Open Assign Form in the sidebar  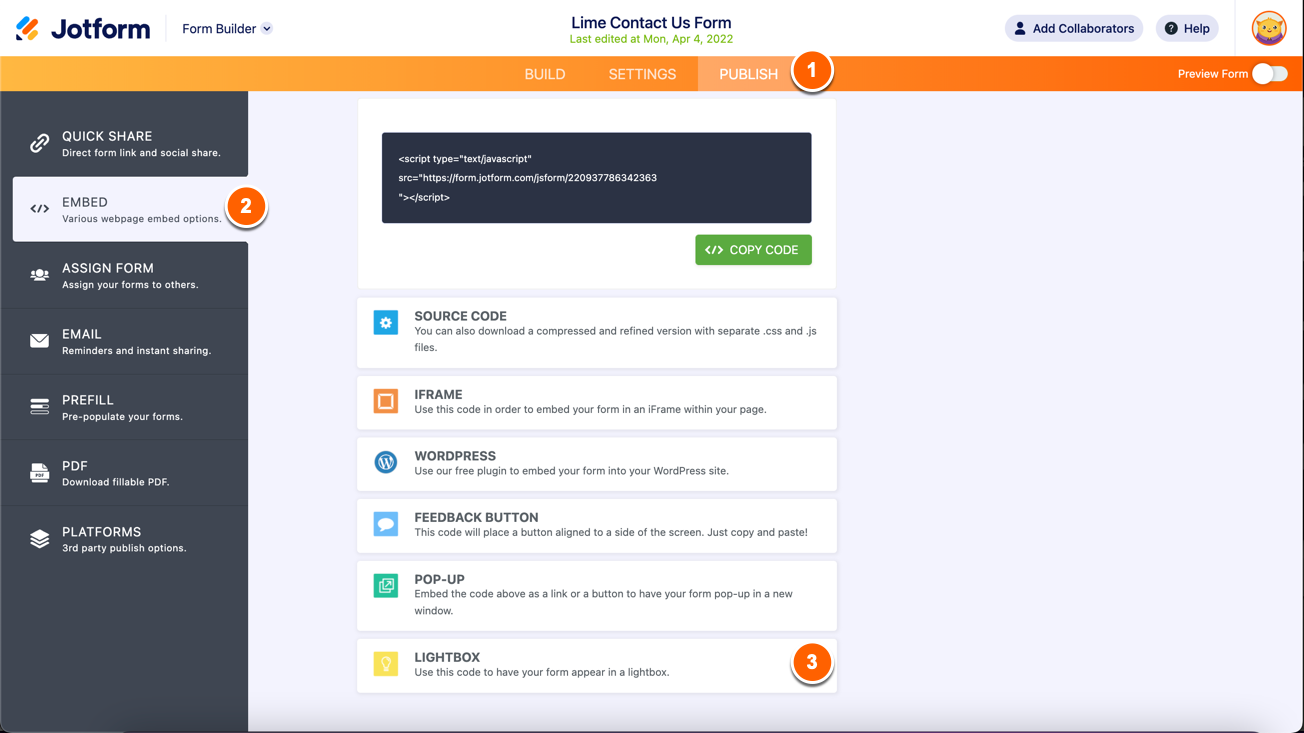tap(124, 275)
